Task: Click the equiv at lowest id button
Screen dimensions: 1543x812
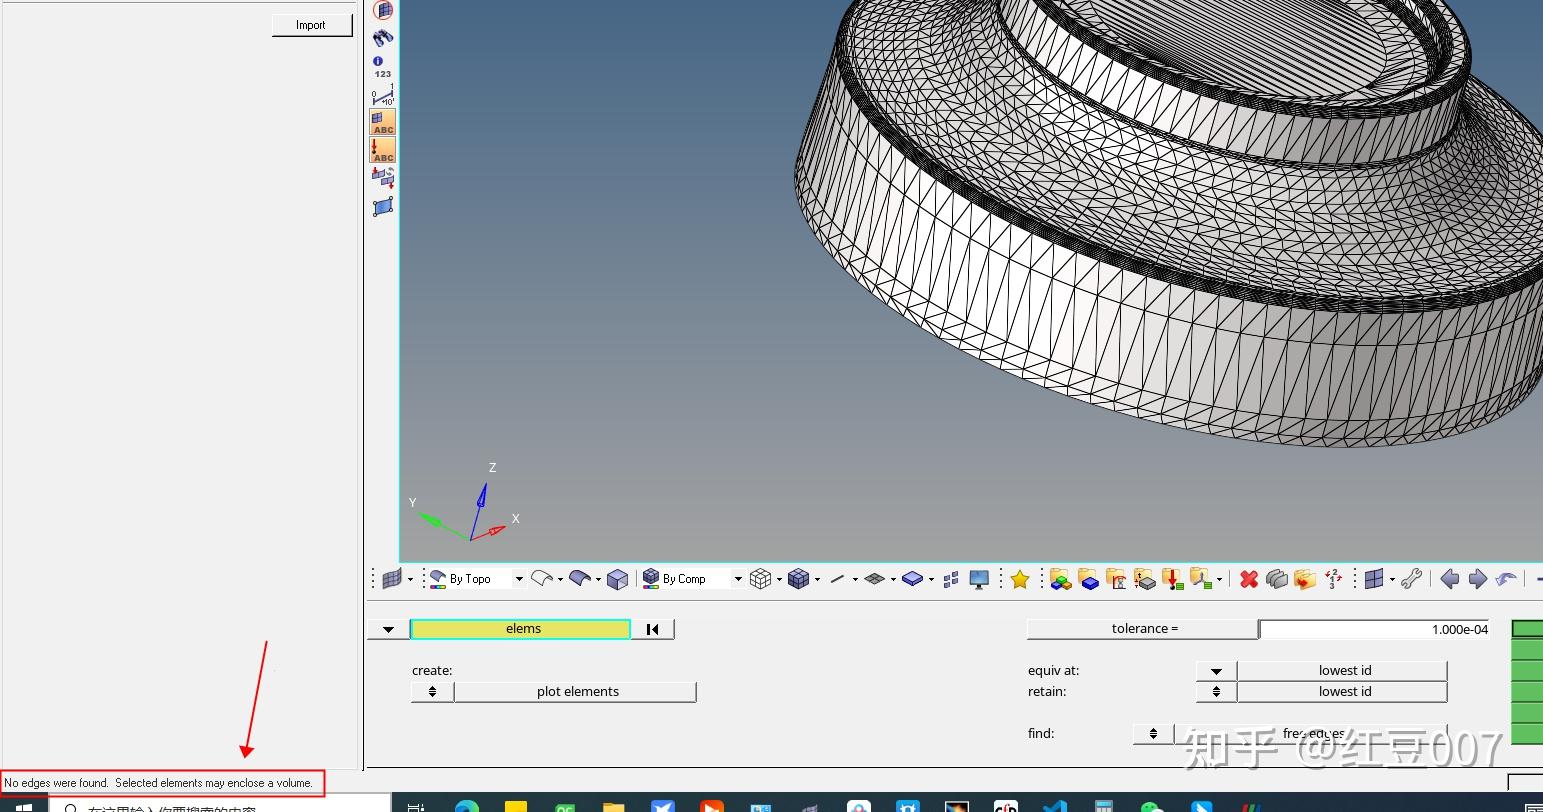Action: (1343, 670)
